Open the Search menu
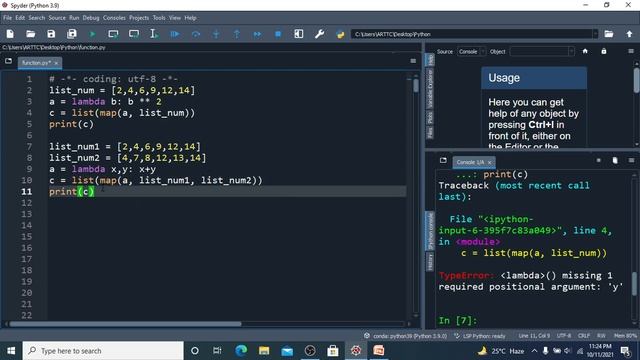Image resolution: width=640 pixels, height=360 pixels. [37, 18]
